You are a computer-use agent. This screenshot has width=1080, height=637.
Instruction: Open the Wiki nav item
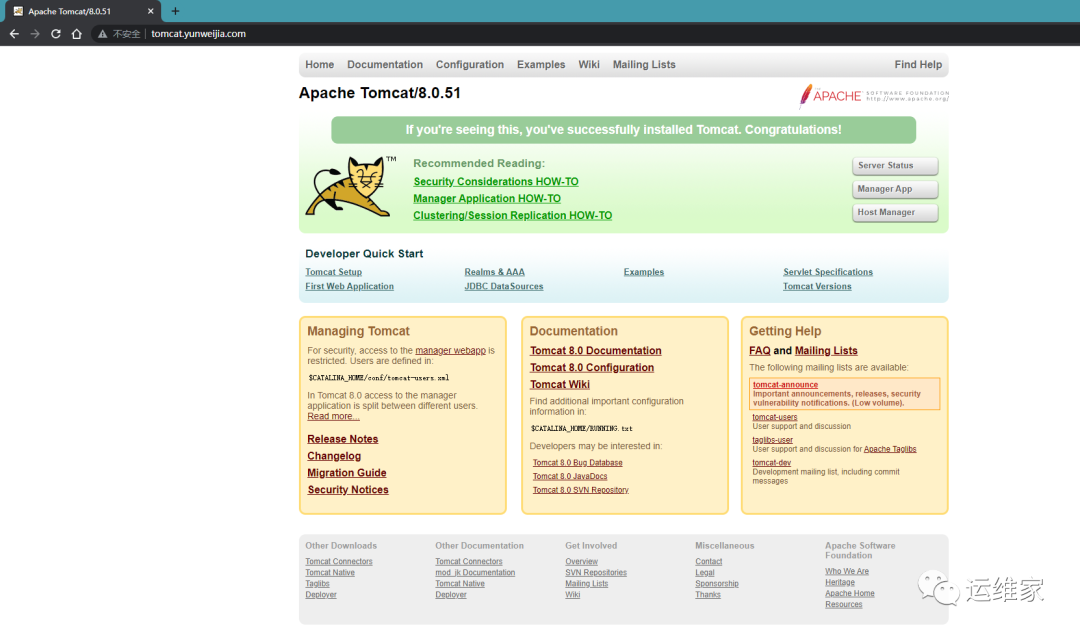coord(589,65)
